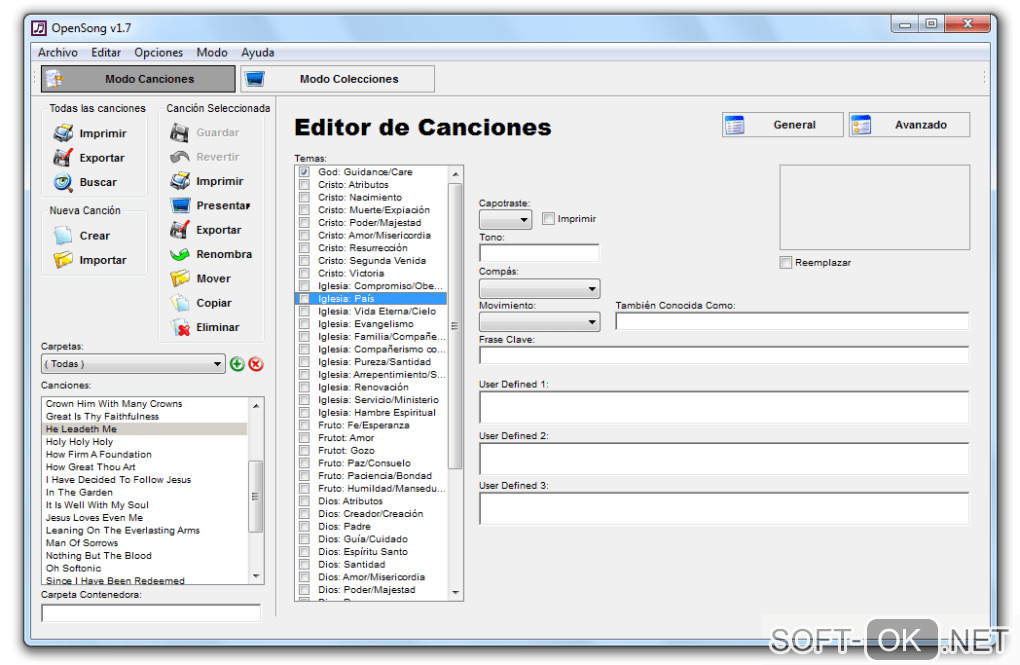
Task: Check the Cristo: Atributos theme box
Action: (304, 185)
